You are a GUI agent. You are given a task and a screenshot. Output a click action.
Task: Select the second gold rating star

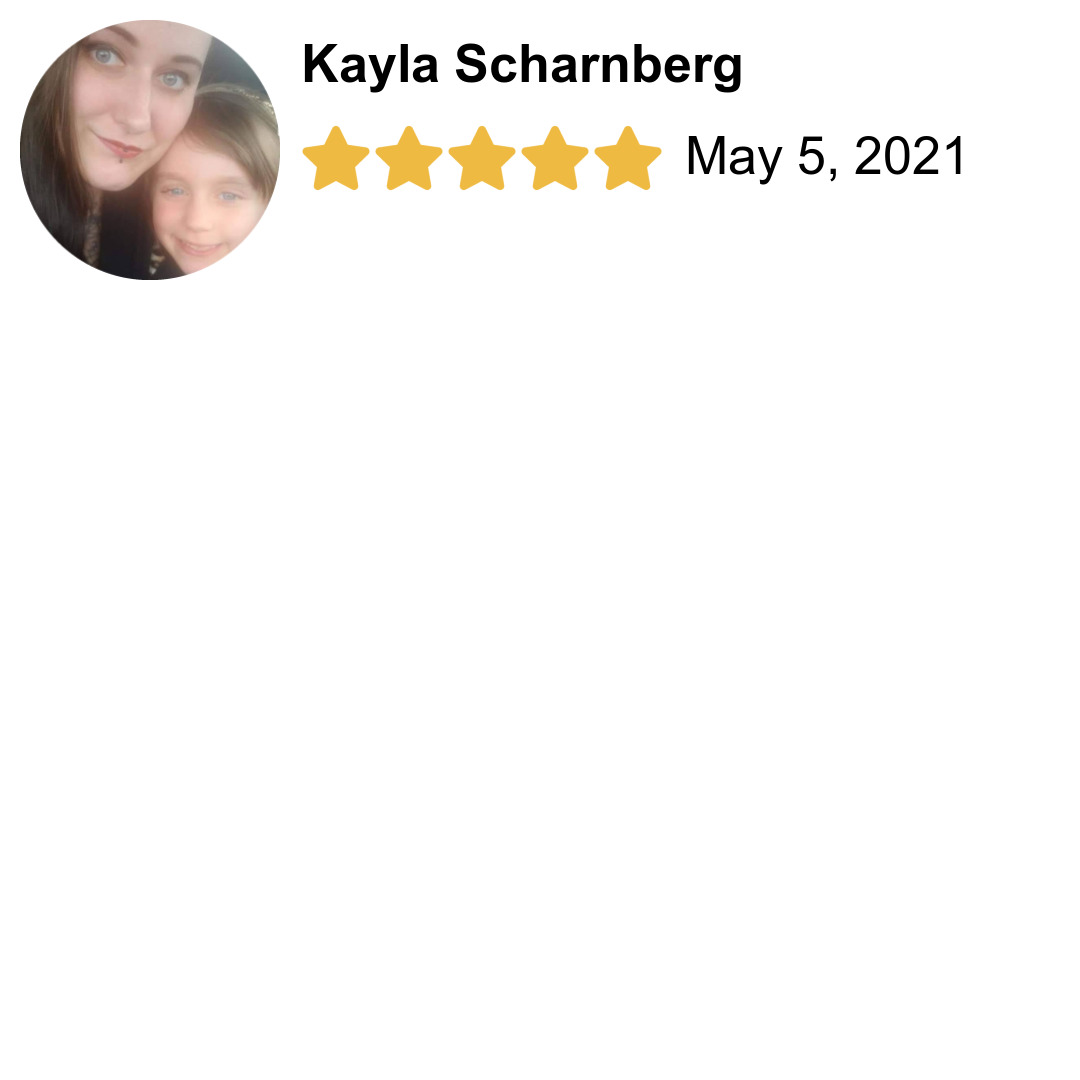[x=409, y=158]
